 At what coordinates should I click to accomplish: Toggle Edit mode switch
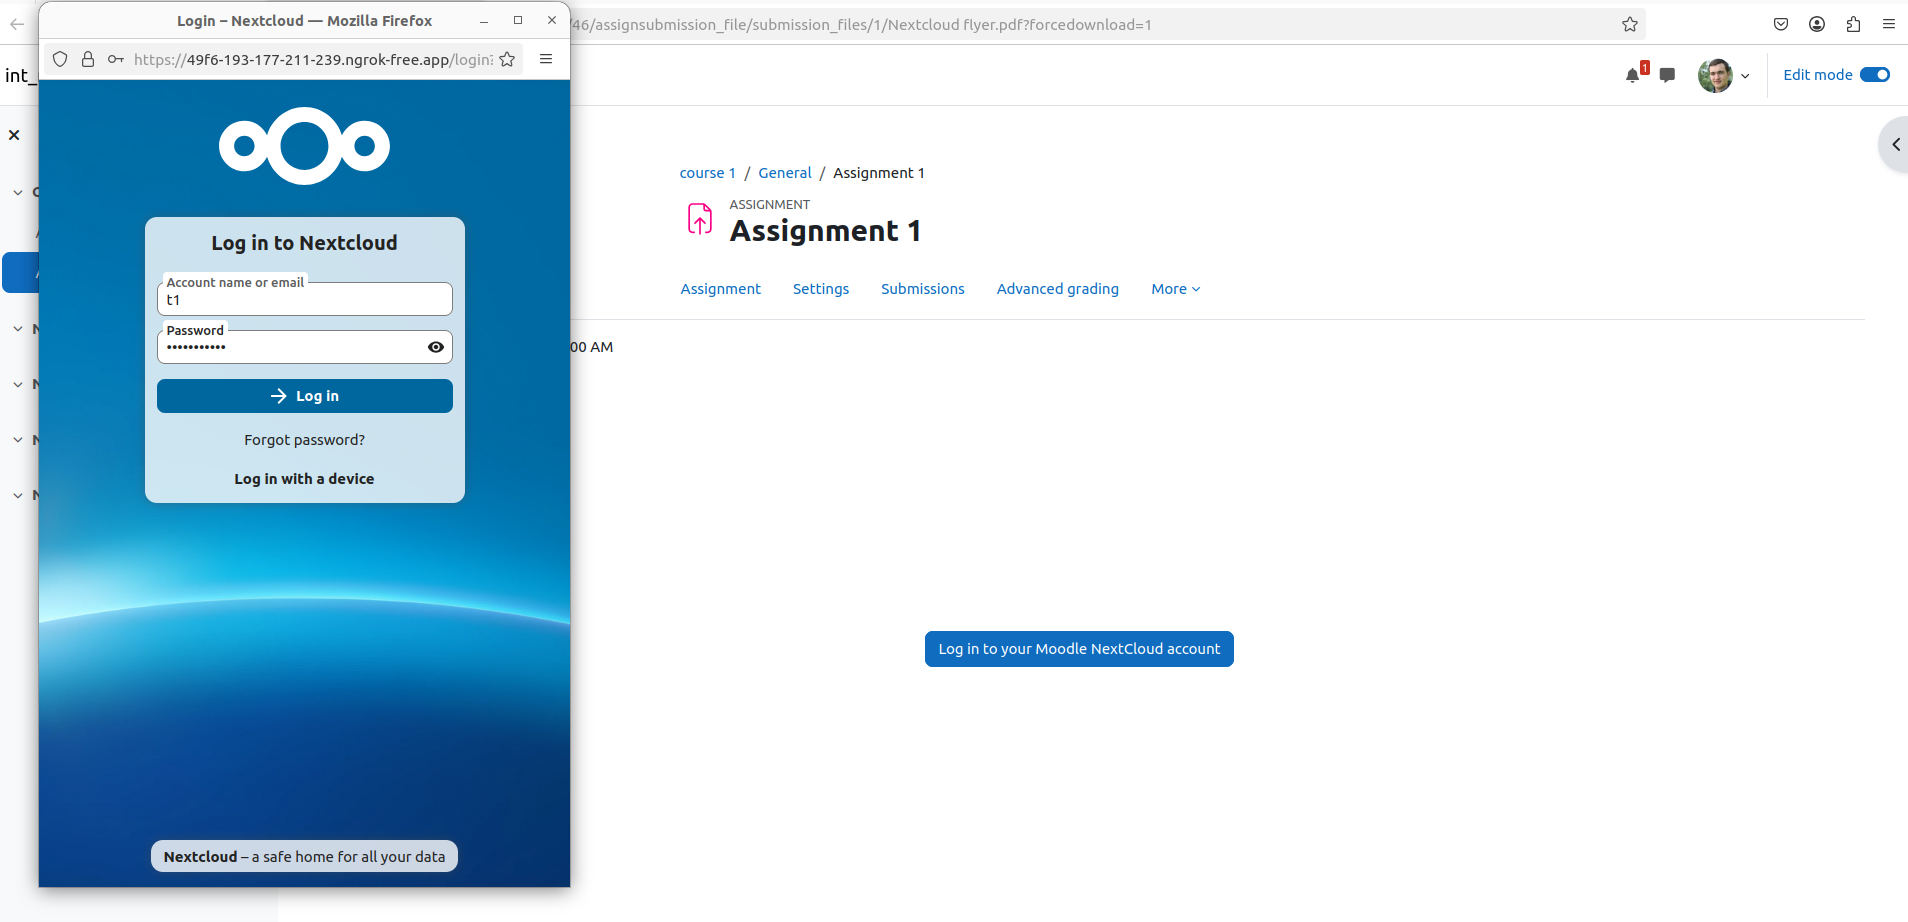[x=1875, y=75]
